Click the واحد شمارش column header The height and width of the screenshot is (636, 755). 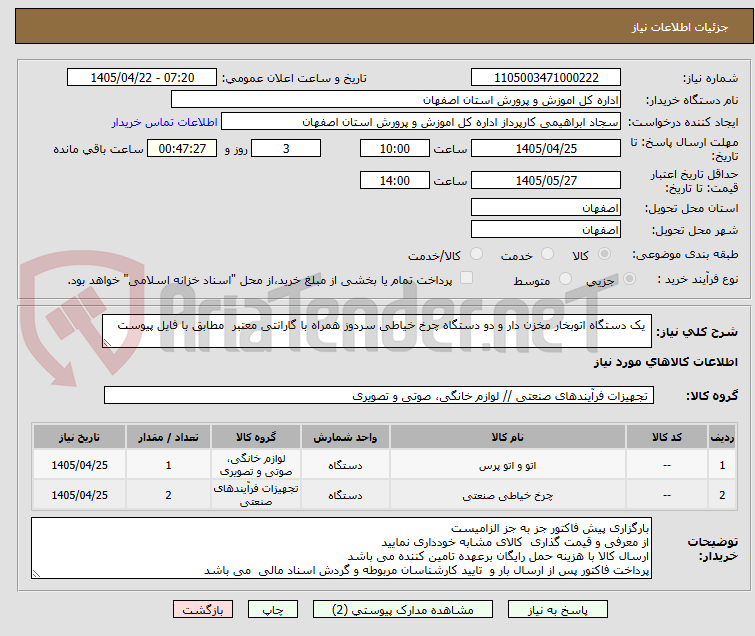[345, 437]
